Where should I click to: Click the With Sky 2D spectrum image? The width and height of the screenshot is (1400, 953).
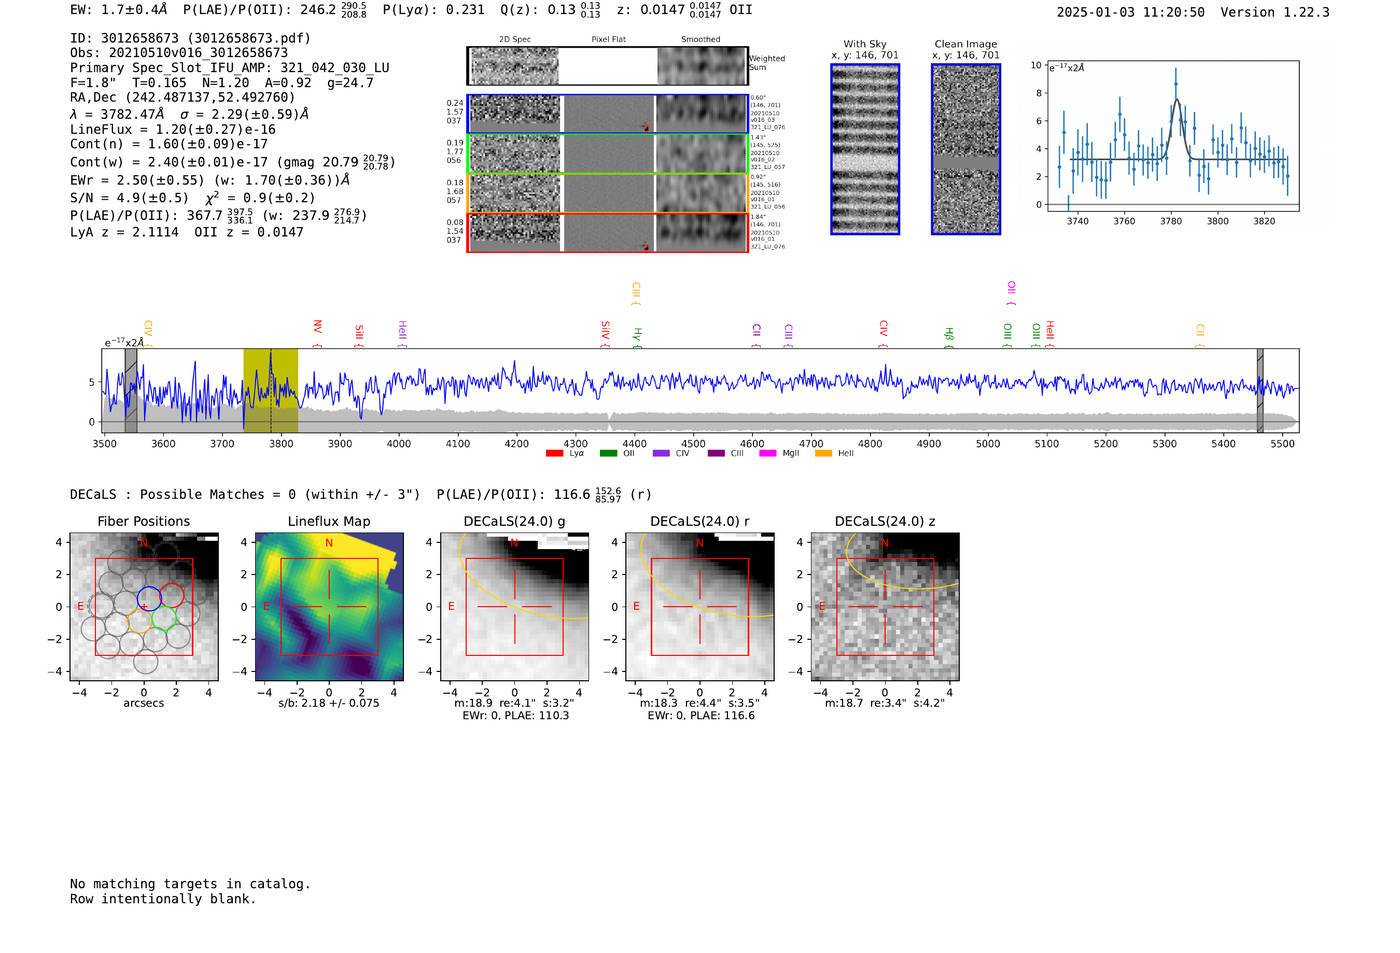click(865, 149)
